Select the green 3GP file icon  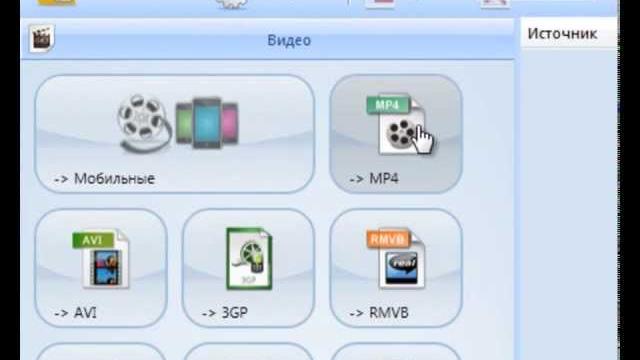pyautogui.click(x=249, y=258)
